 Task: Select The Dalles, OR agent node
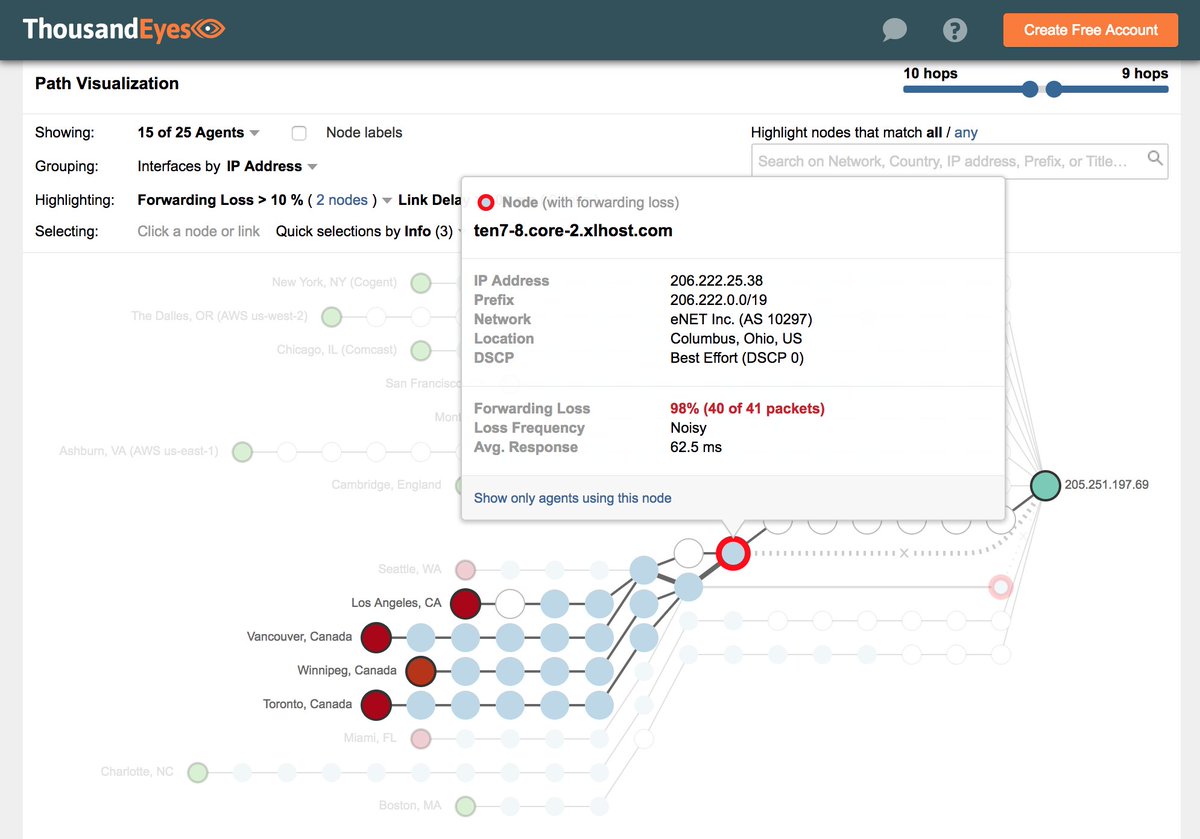pyautogui.click(x=331, y=317)
